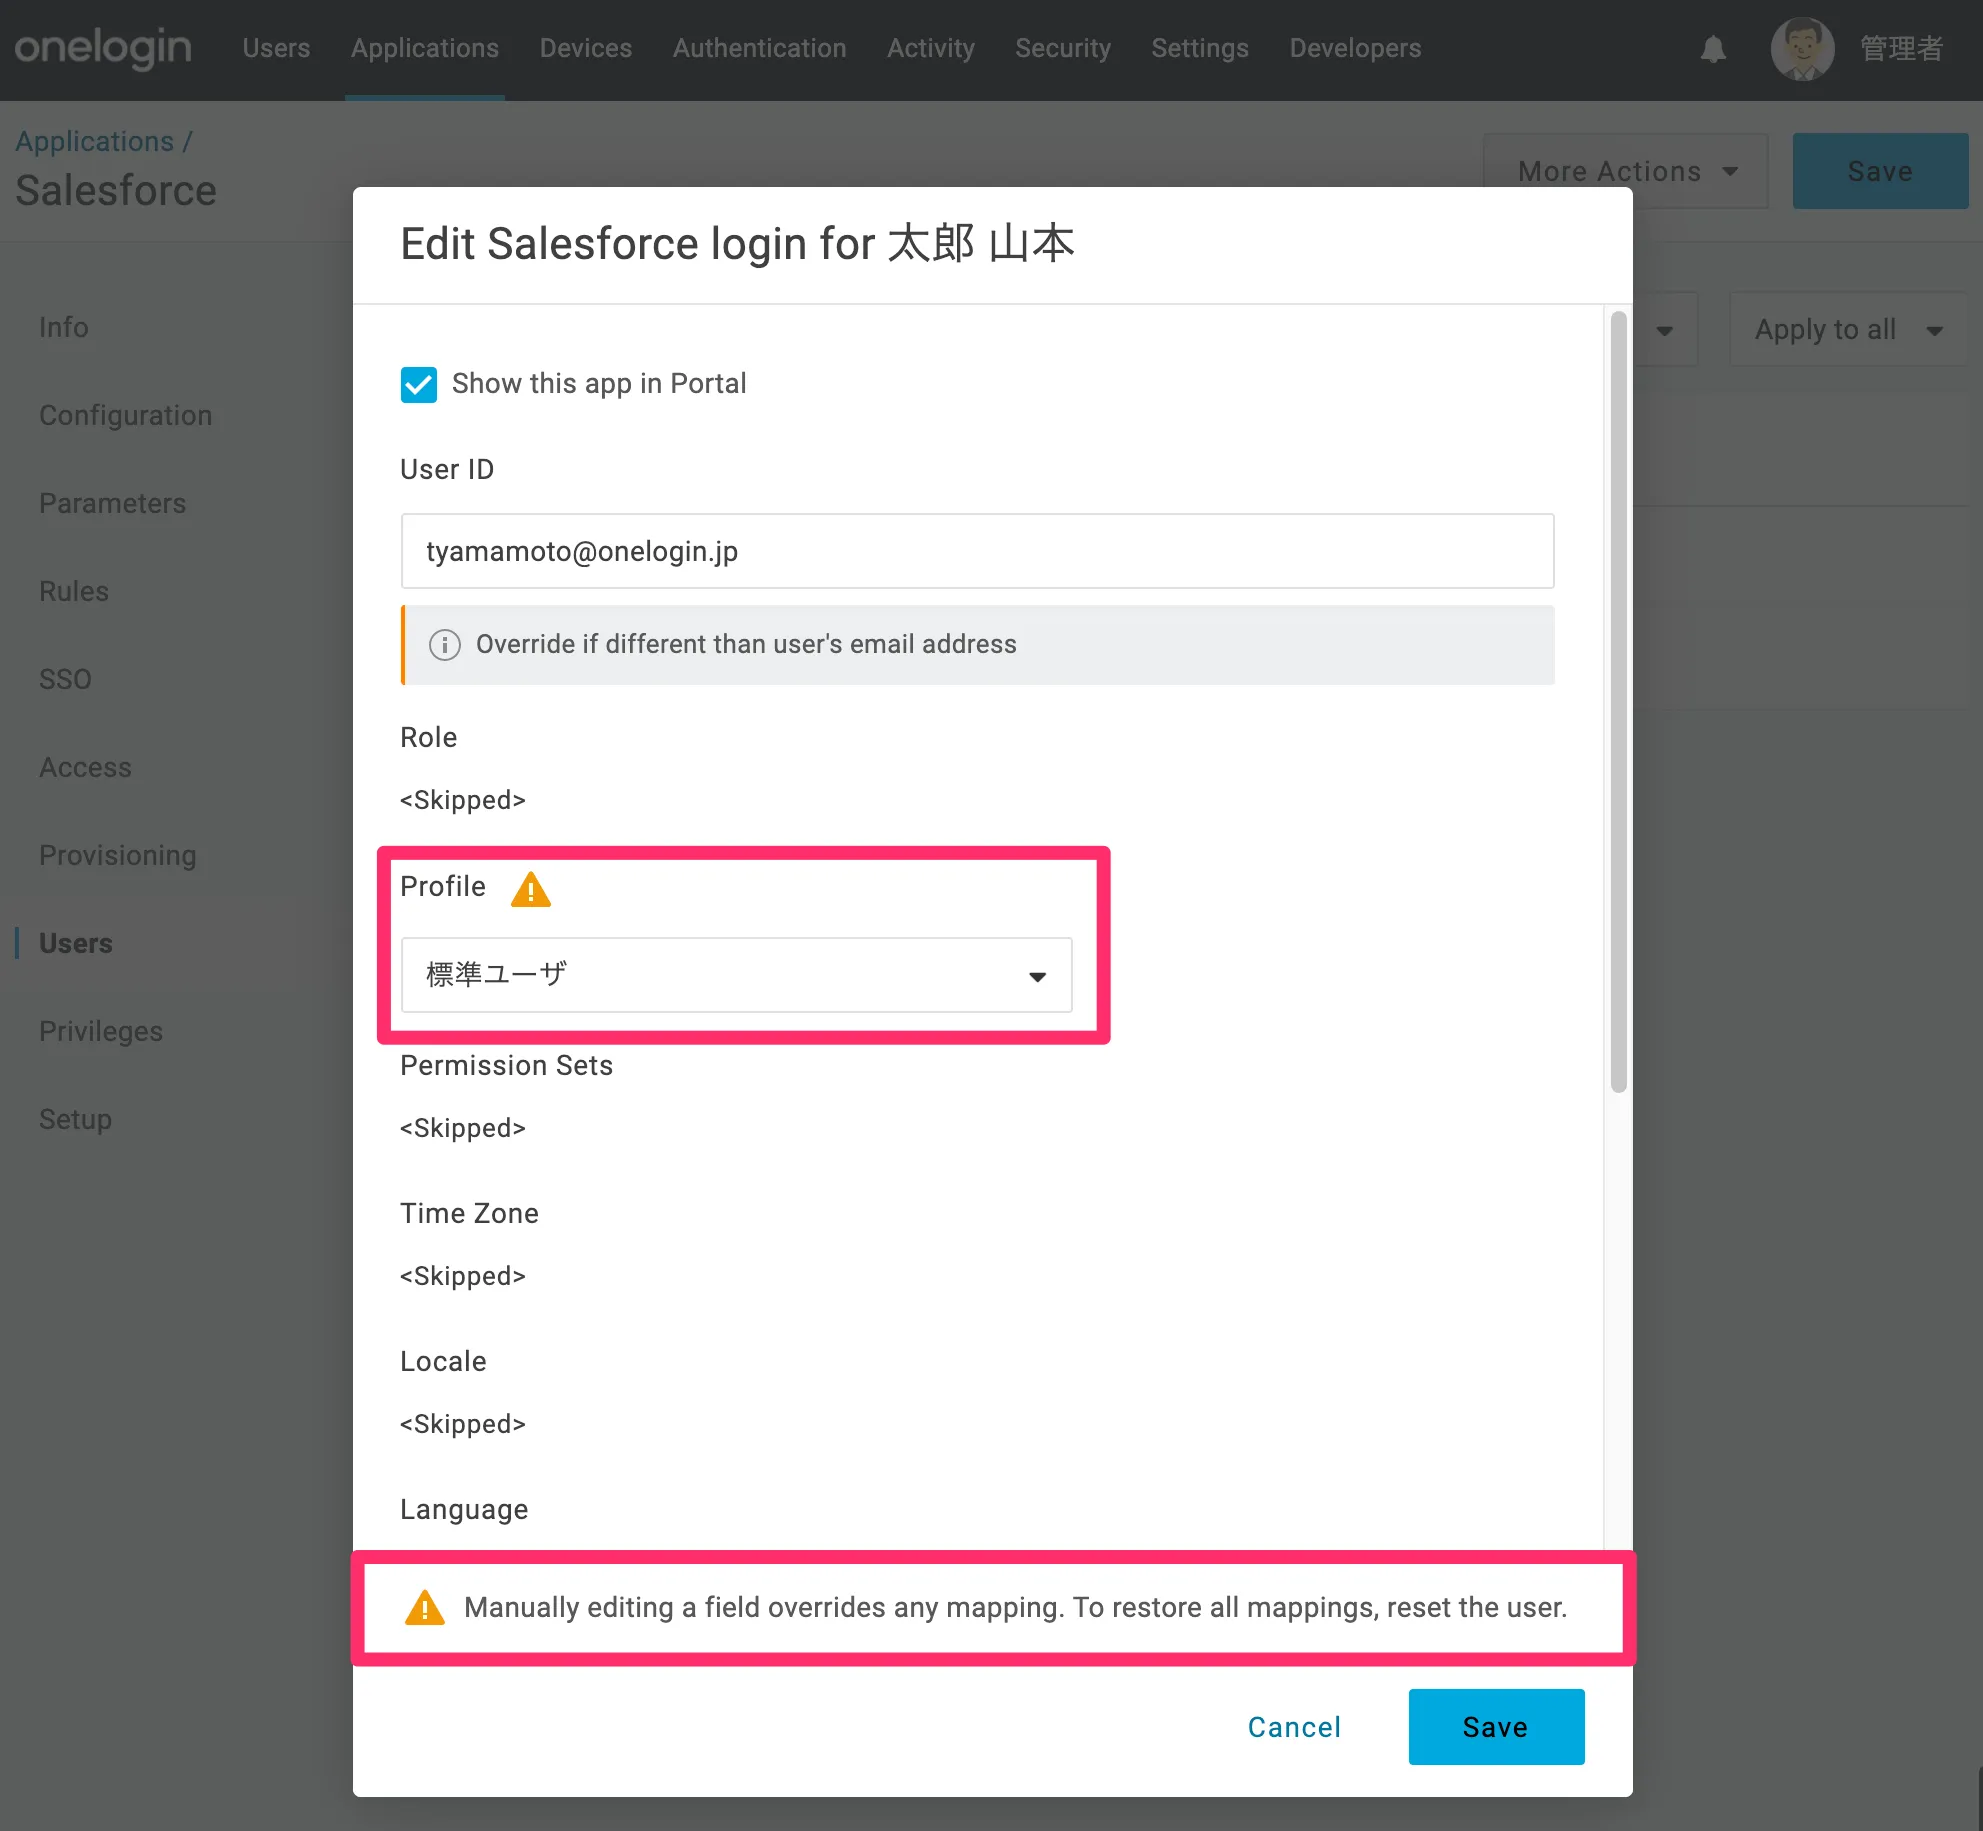Click the notification bell icon
Viewport: 1983px width, 1831px height.
[x=1712, y=49]
